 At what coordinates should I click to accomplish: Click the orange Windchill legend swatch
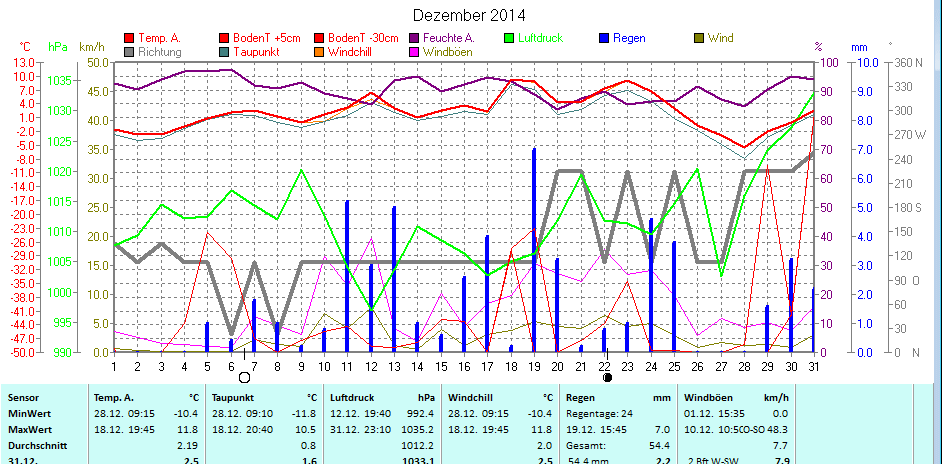pos(318,52)
